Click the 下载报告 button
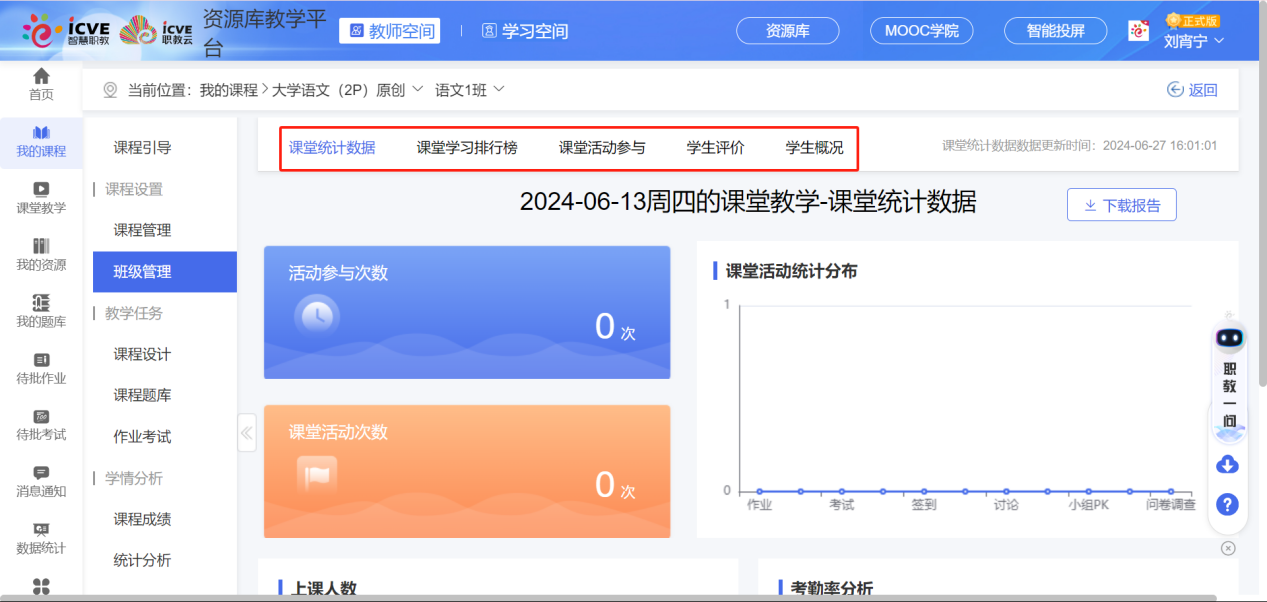Image resolution: width=1267 pixels, height=602 pixels. [x=1121, y=205]
